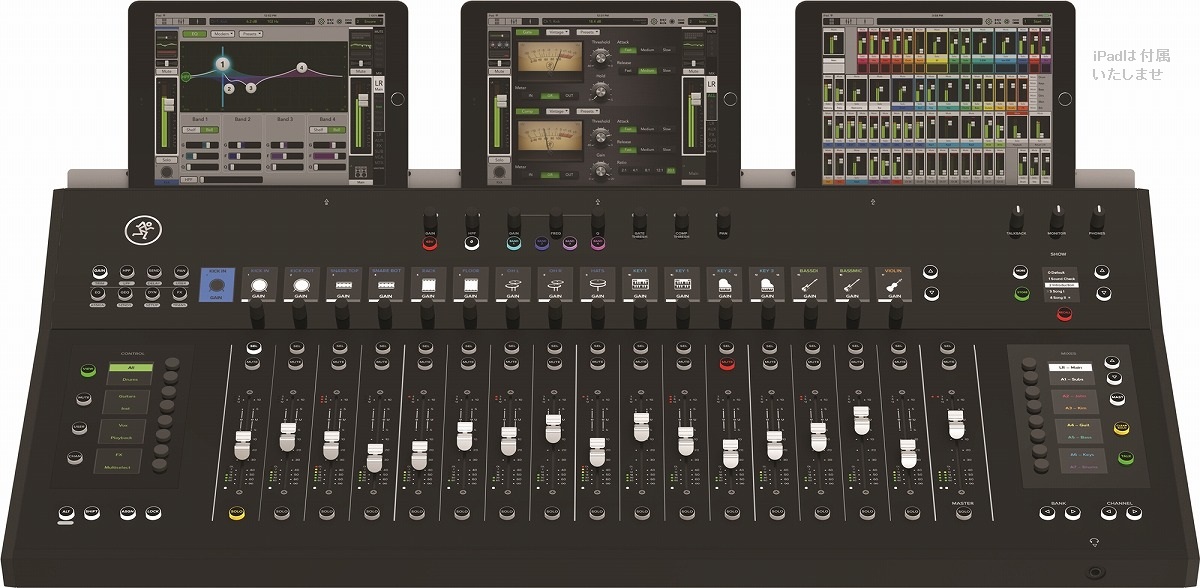Screen dimensions: 1200x588
Task: Click the down arrow beside the VIOLIN tile
Action: click(x=931, y=293)
